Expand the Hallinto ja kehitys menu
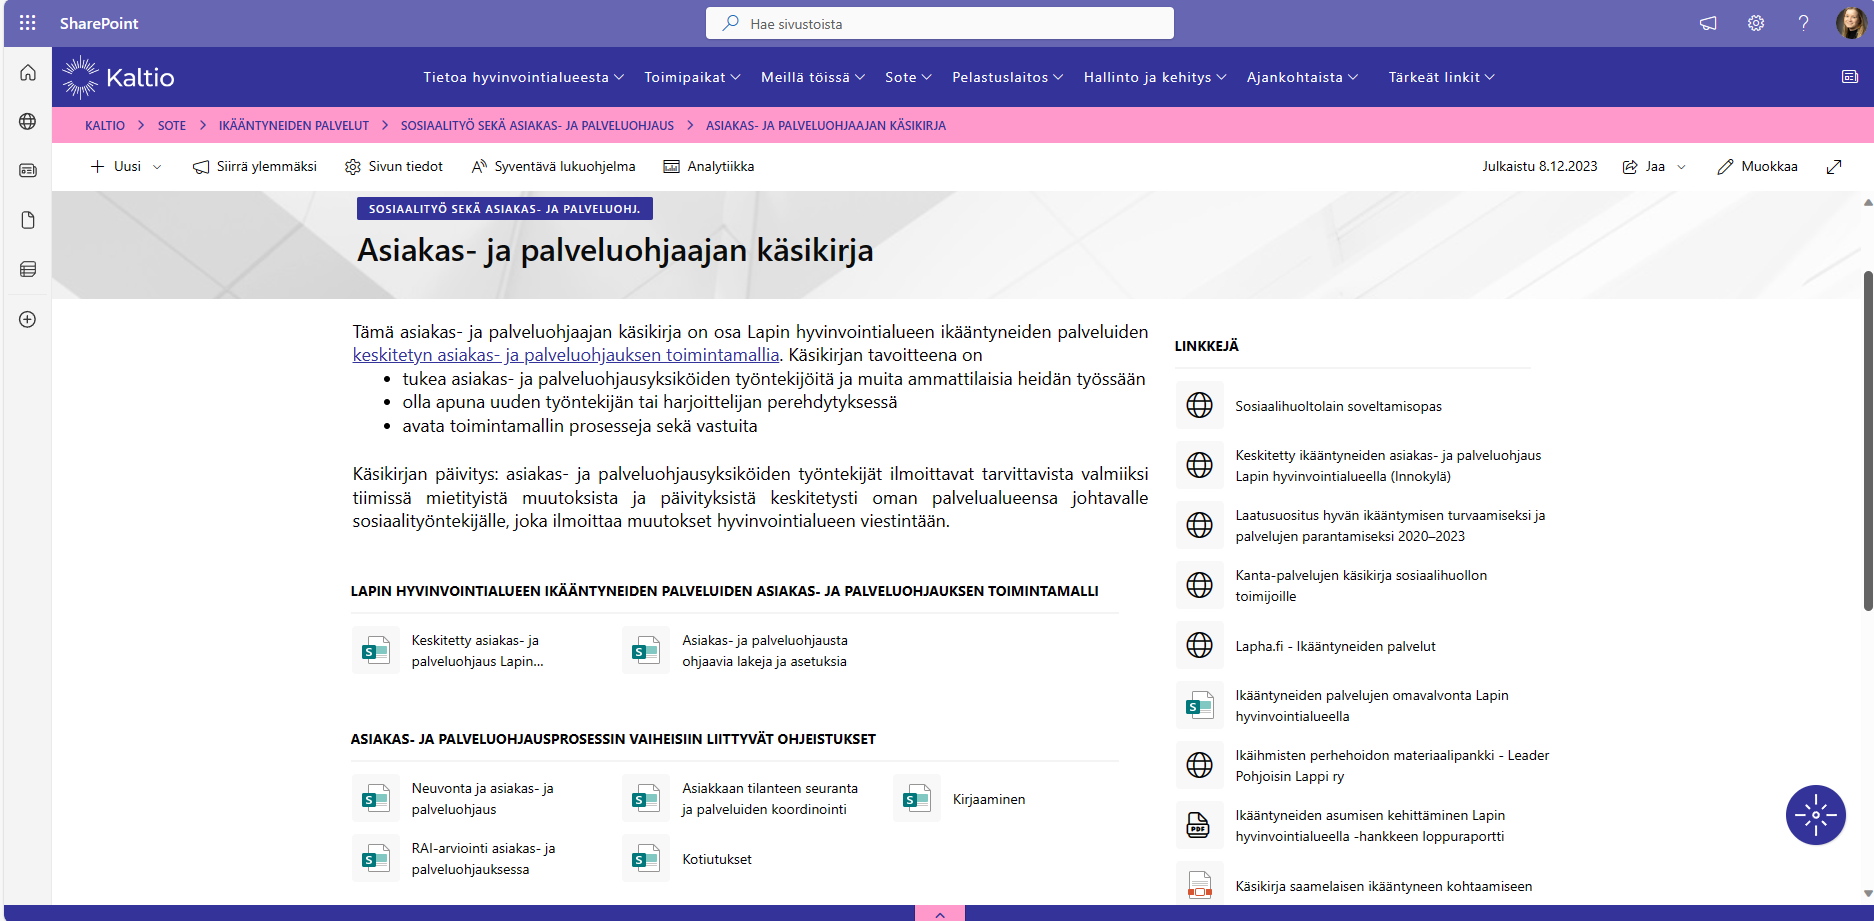Viewport: 1874px width, 921px height. click(1155, 77)
